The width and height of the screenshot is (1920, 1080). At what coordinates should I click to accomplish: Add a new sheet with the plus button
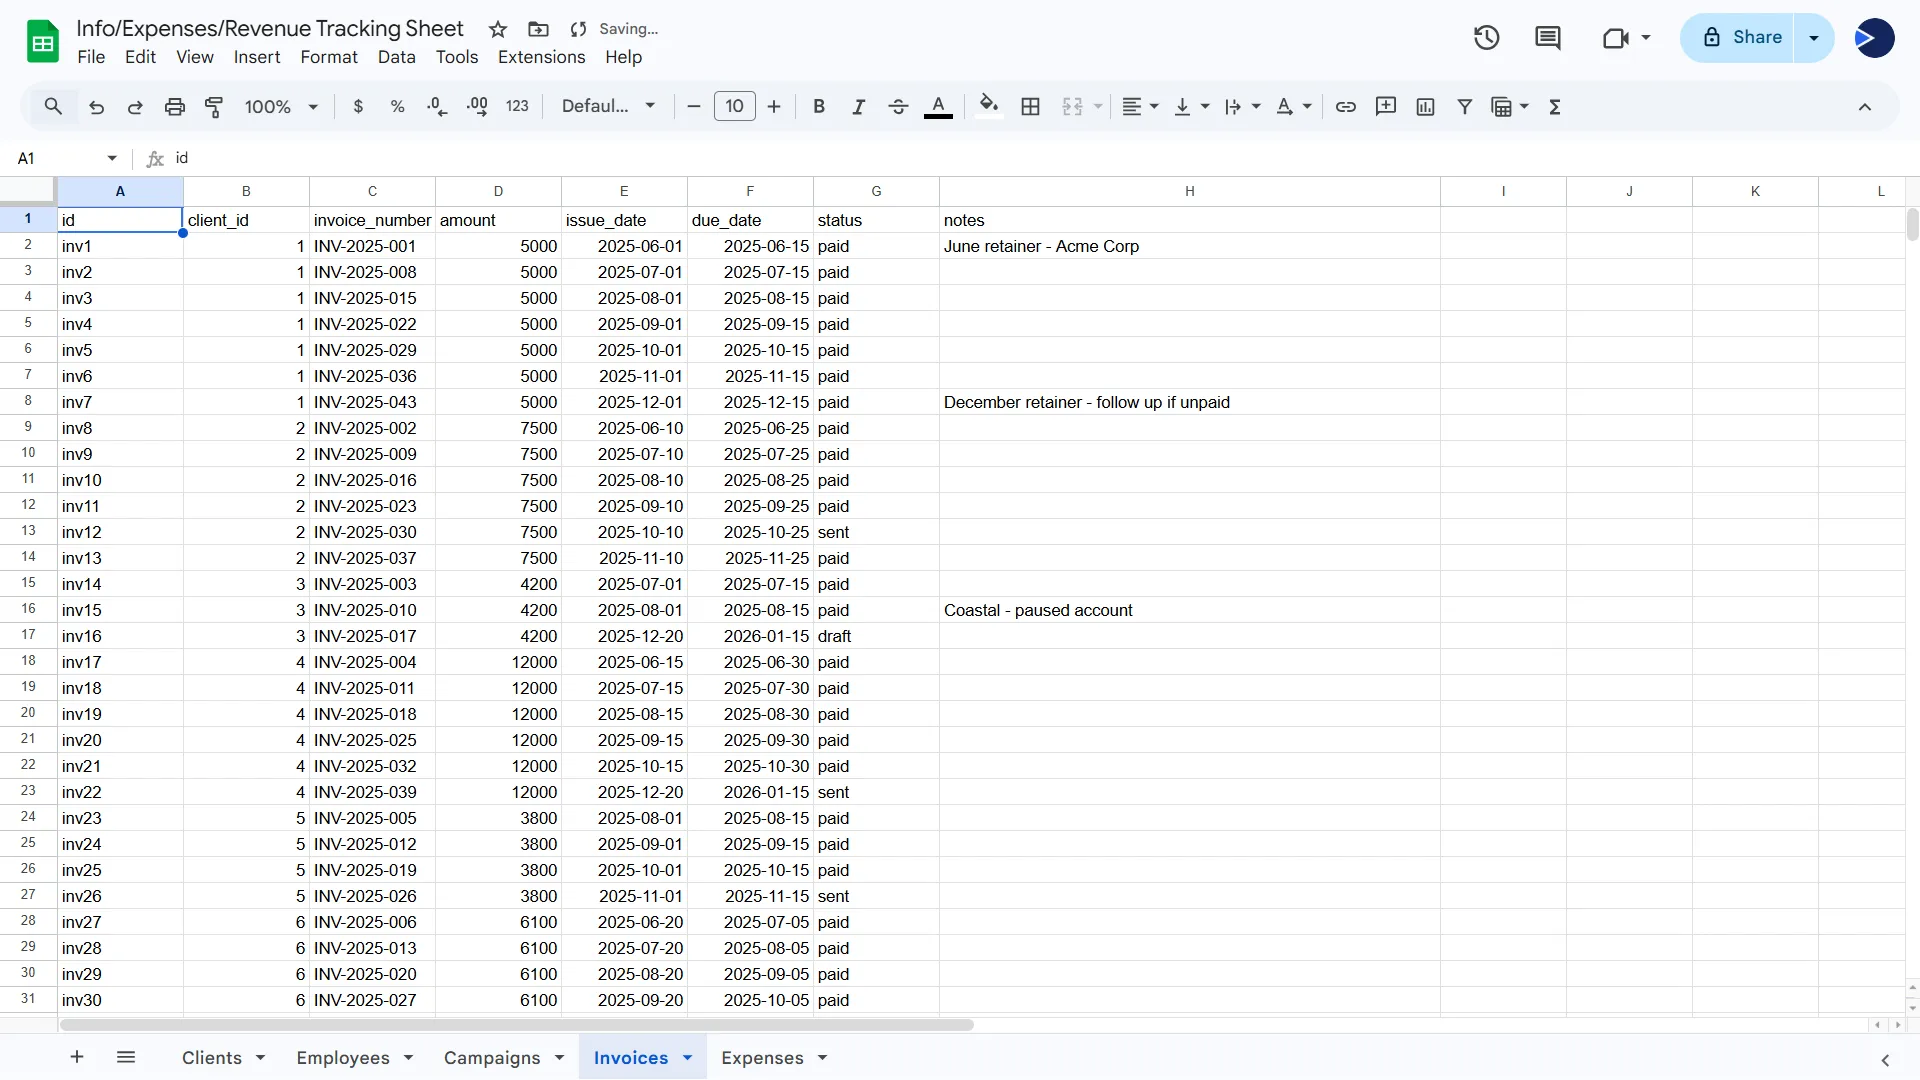point(76,1057)
